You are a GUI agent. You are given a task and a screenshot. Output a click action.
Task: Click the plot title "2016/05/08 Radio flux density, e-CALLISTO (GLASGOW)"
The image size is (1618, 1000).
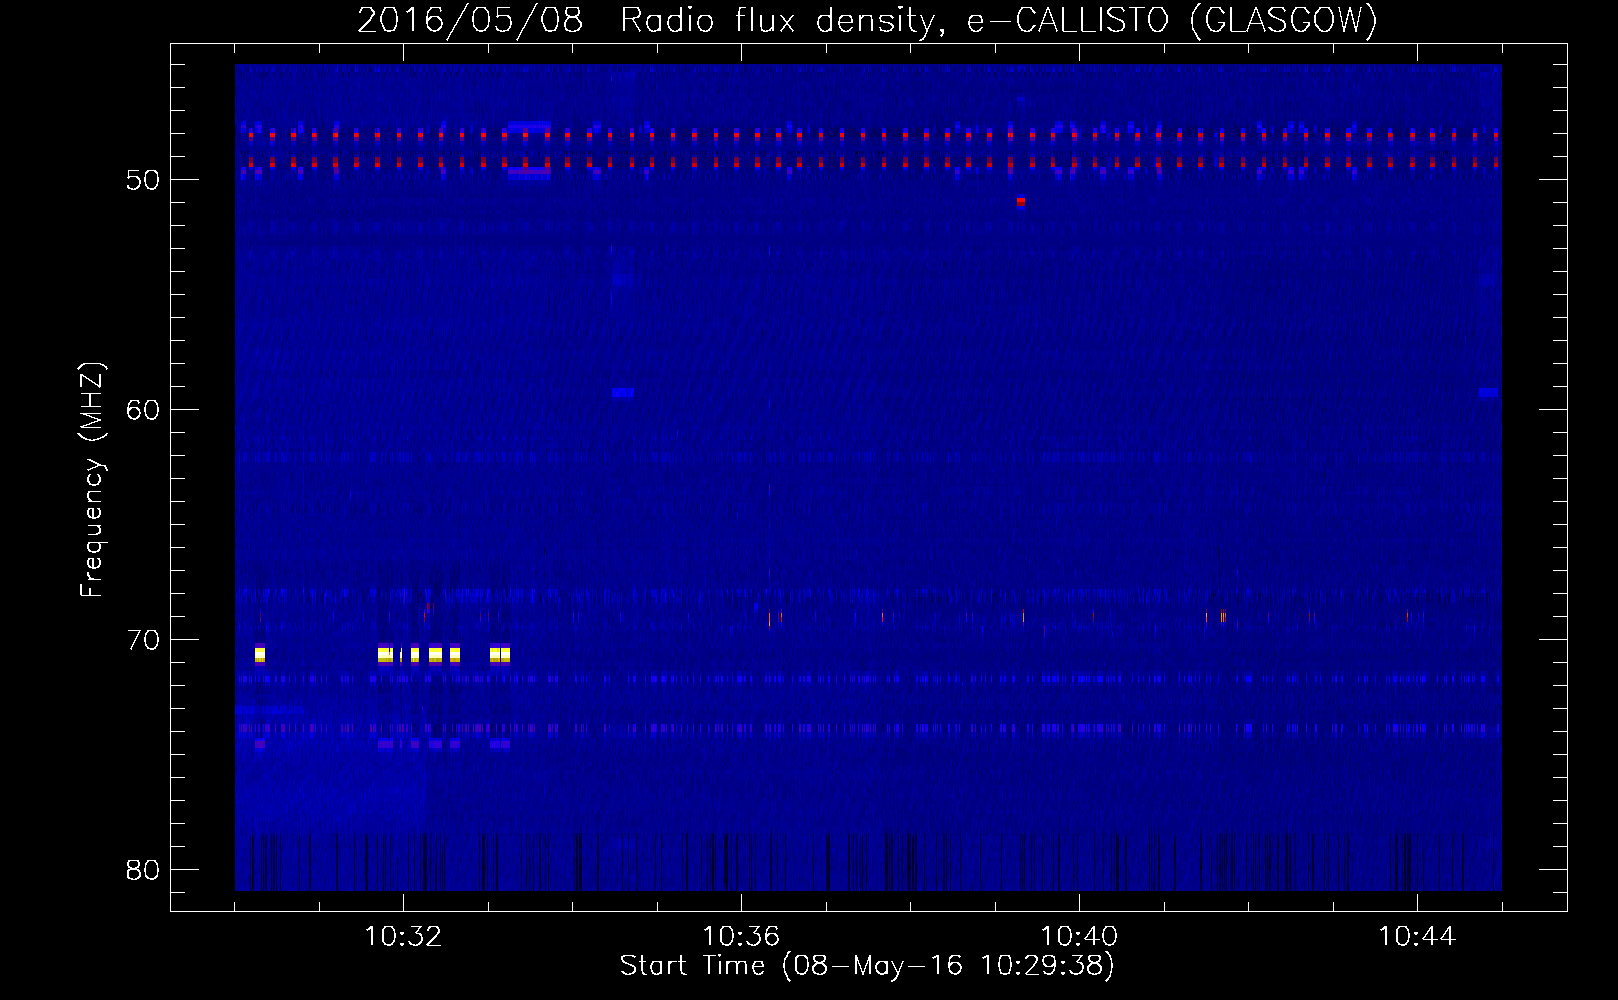coord(867,20)
